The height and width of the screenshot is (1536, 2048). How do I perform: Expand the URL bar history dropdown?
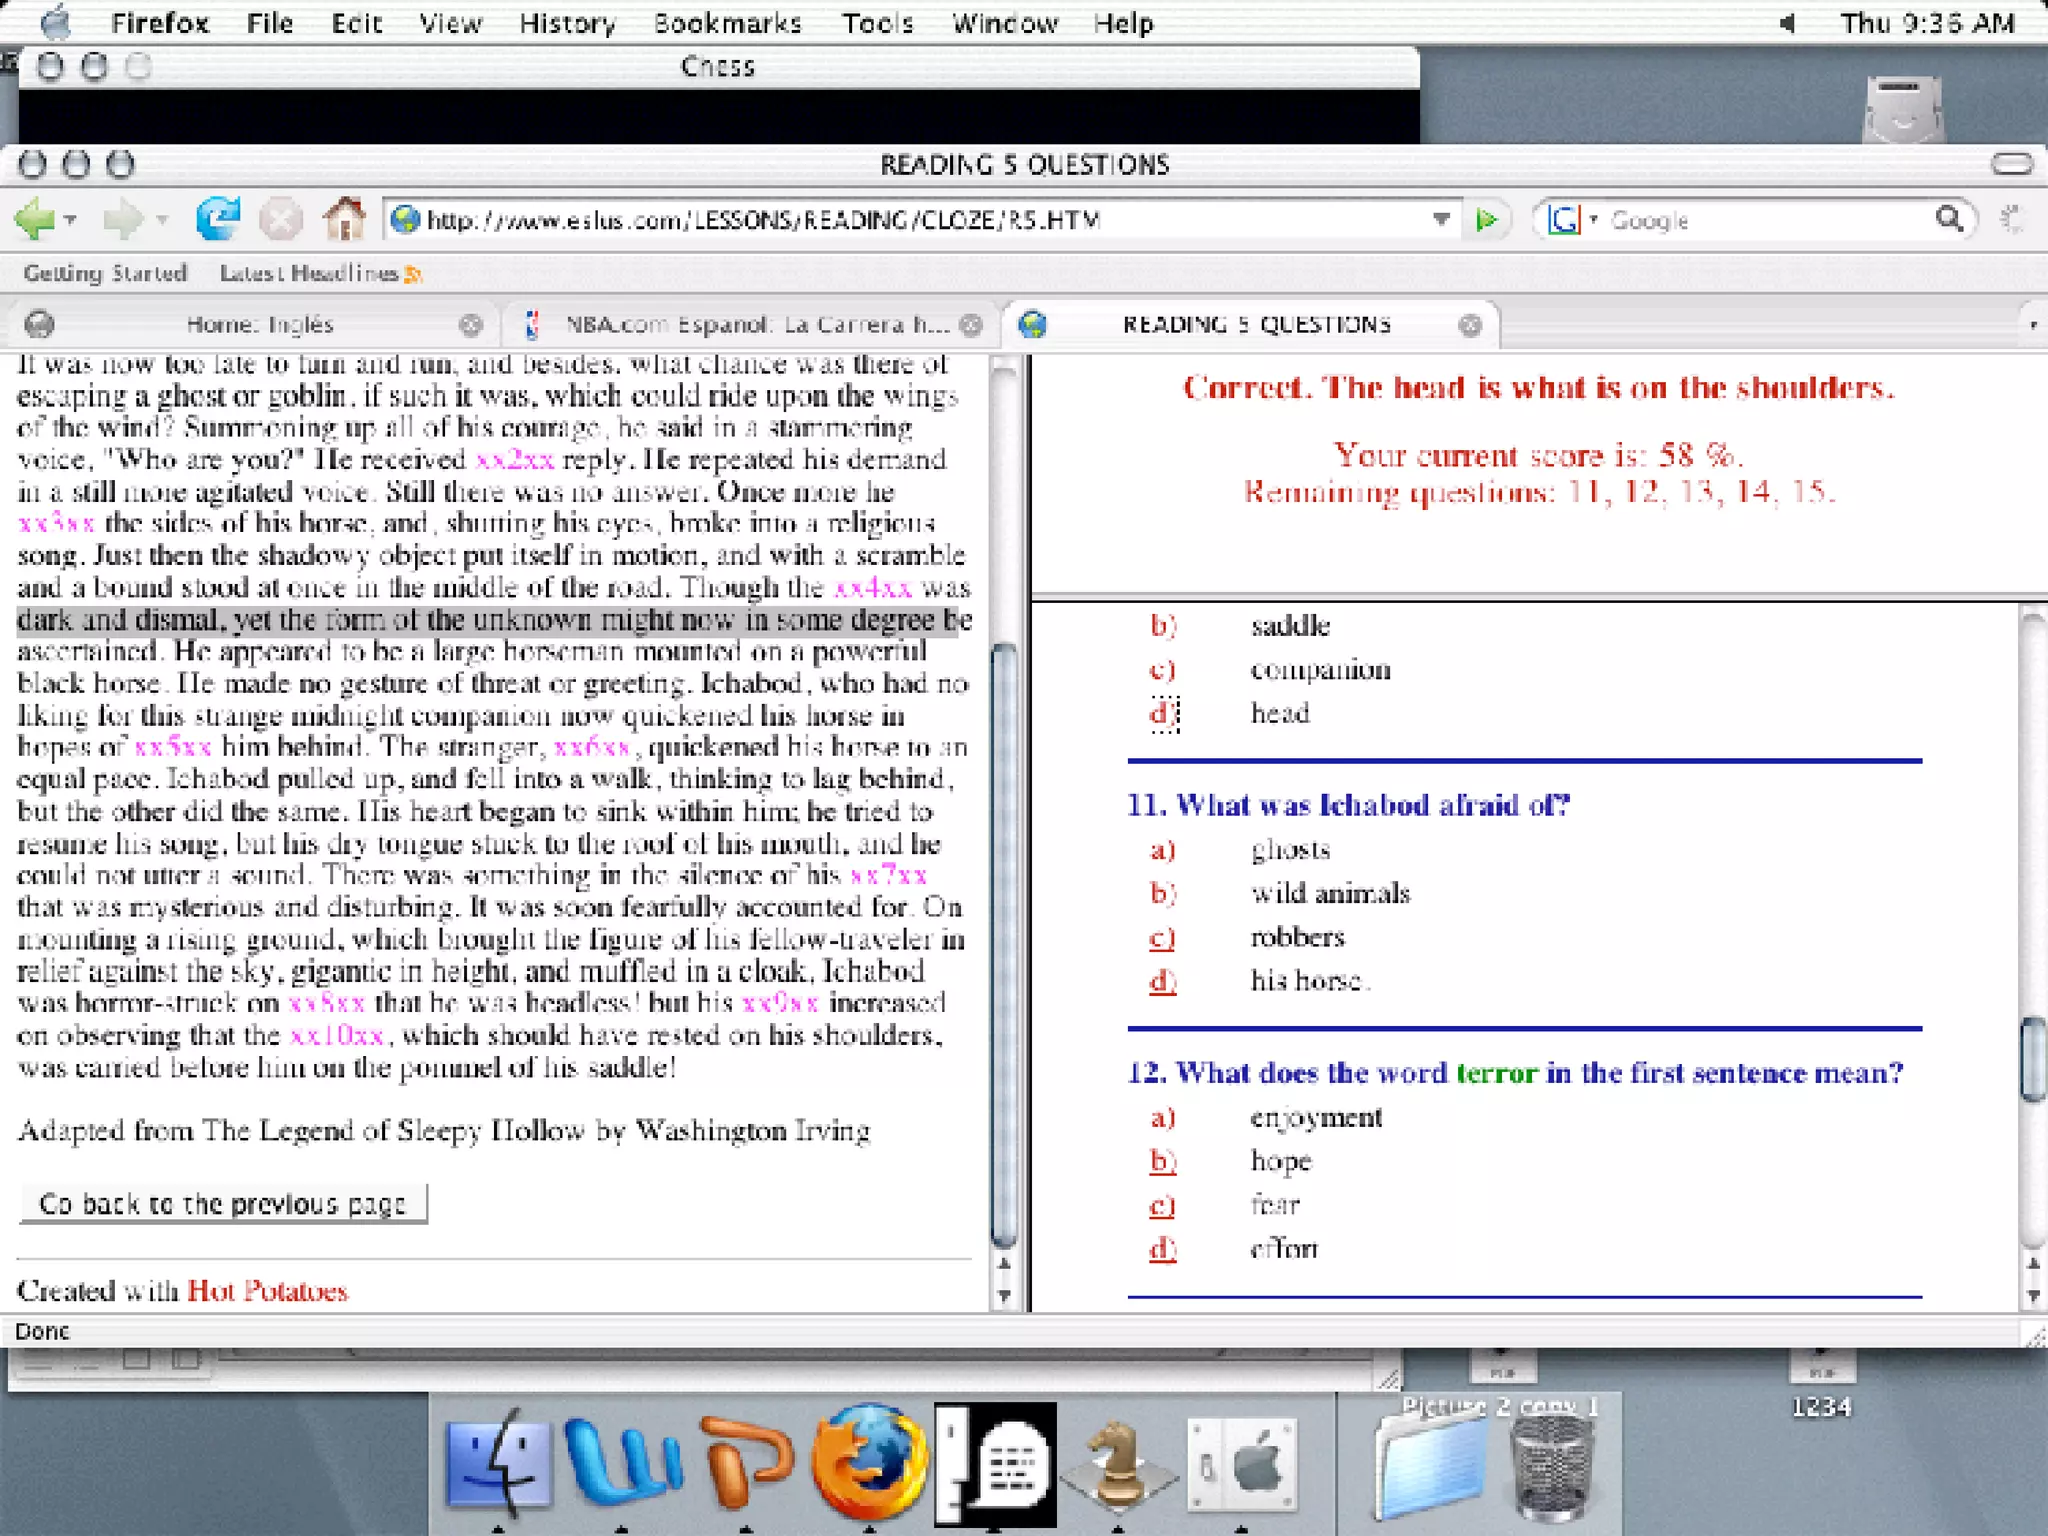coord(1441,218)
